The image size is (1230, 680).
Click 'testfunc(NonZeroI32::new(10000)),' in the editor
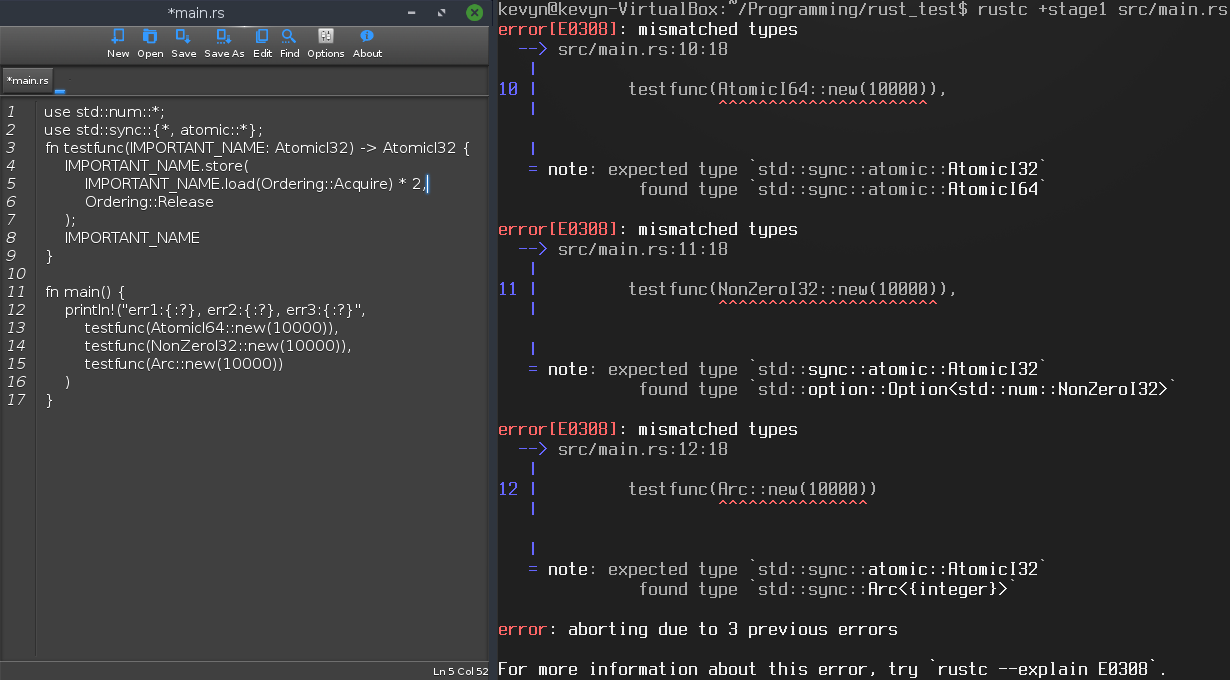click(218, 346)
